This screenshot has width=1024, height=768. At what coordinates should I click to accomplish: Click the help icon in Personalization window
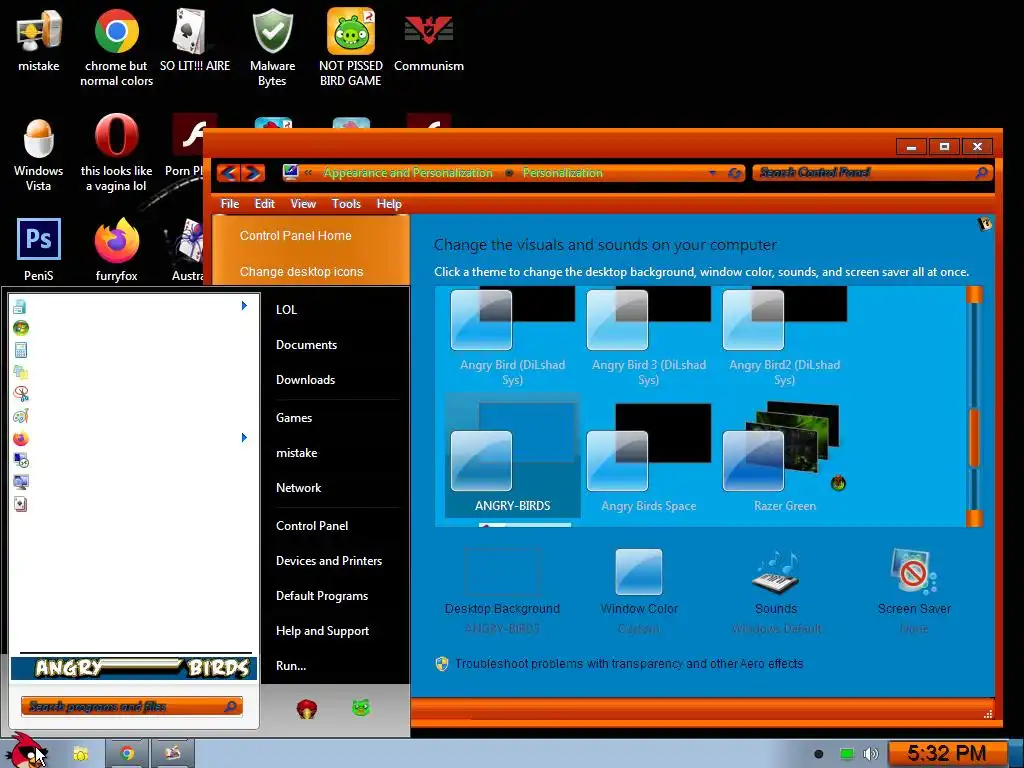[x=984, y=224]
